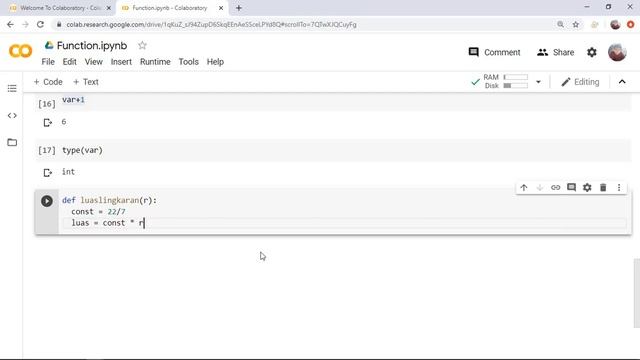Copy link to cell icon
The image size is (640, 360).
[x=556, y=188]
